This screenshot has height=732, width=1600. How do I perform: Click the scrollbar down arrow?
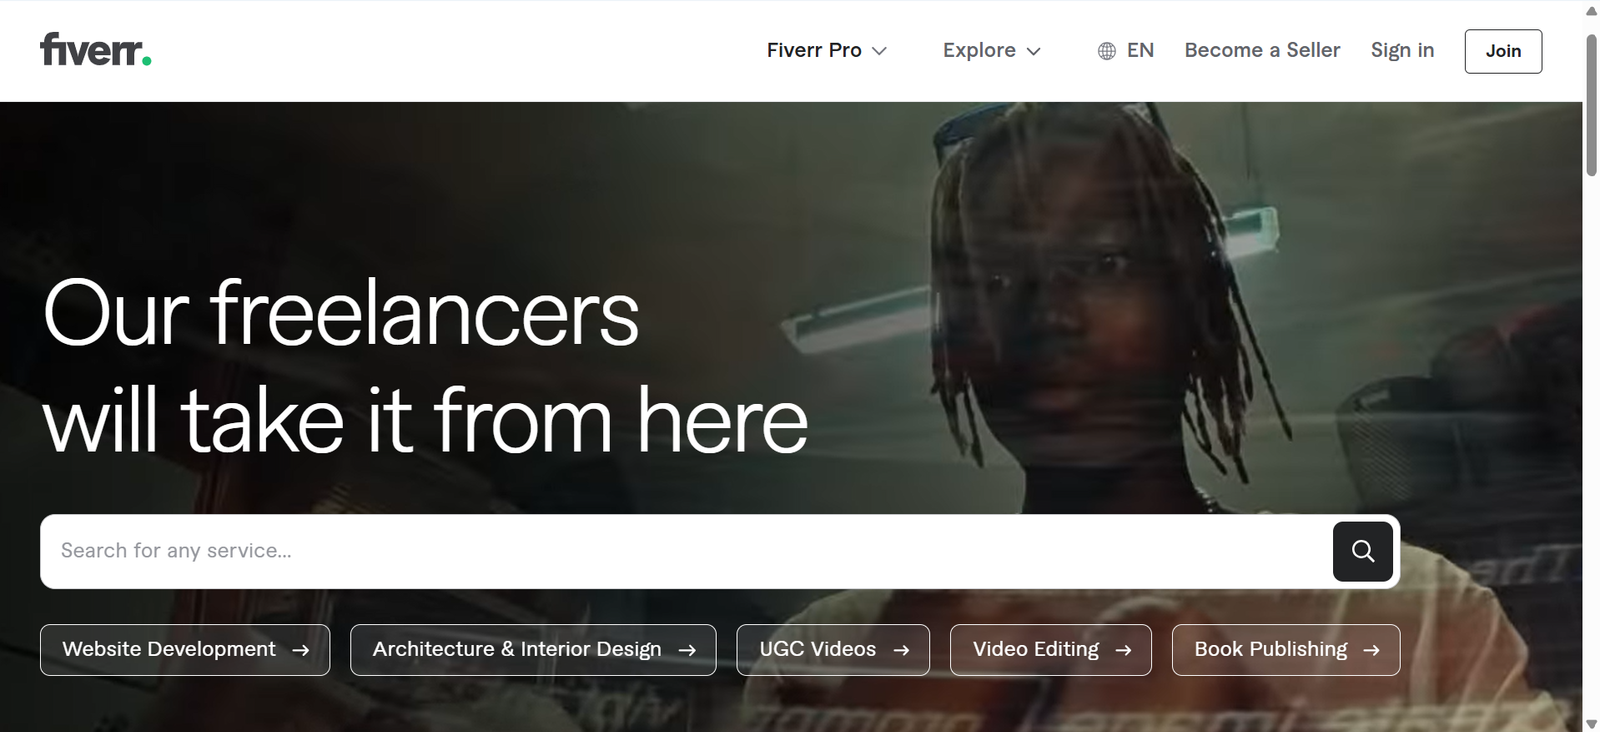1591,723
